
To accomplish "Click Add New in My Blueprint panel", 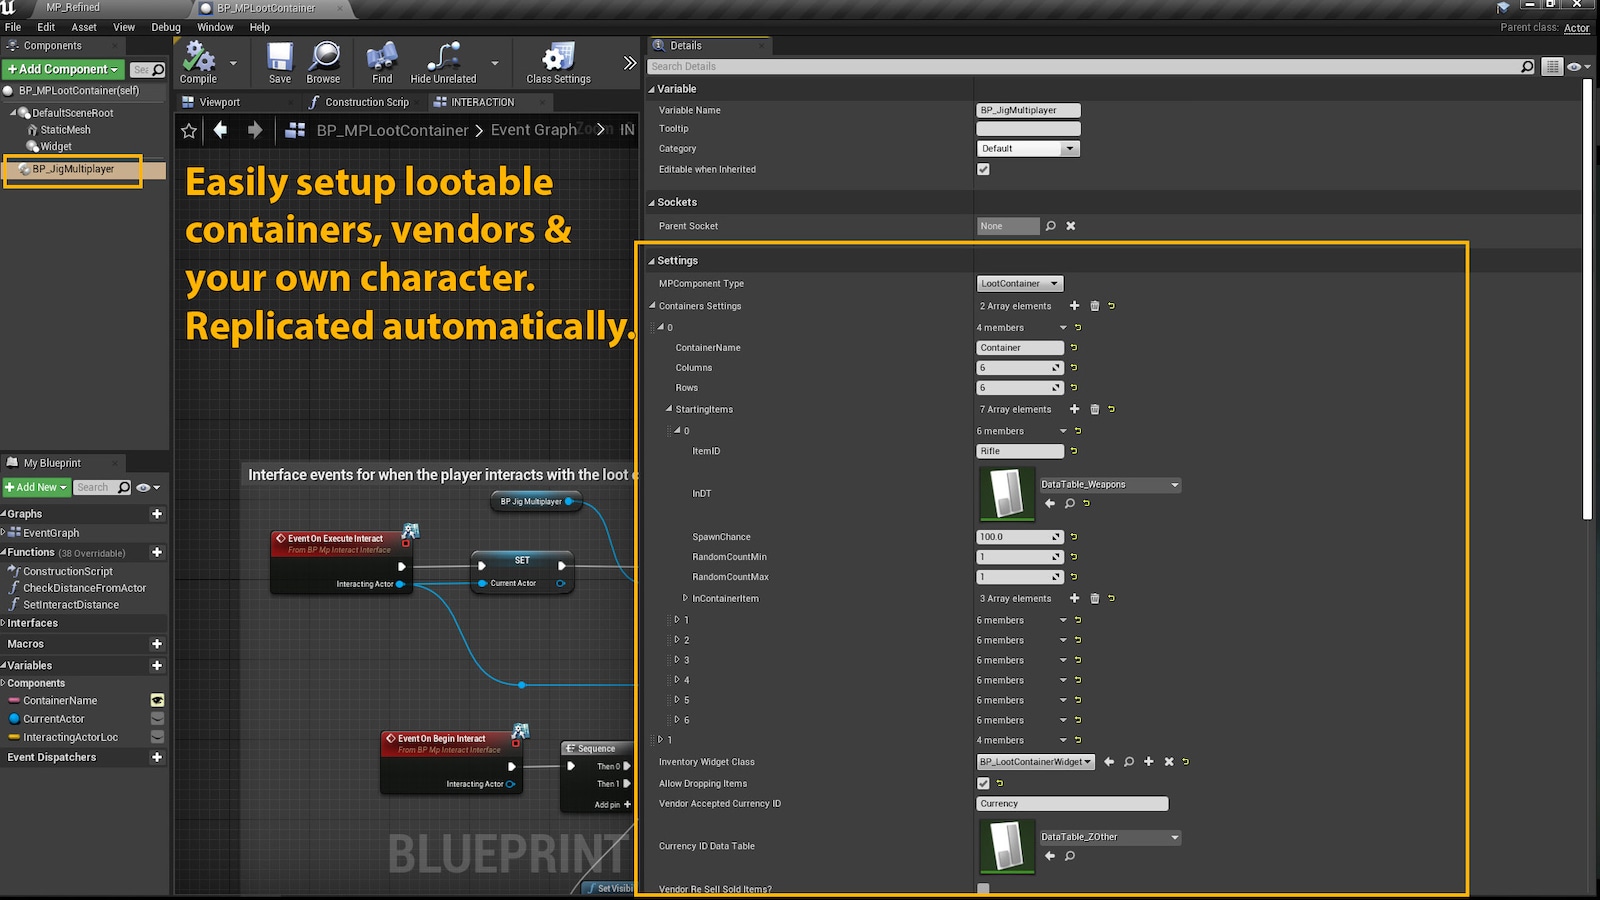I will (35, 487).
